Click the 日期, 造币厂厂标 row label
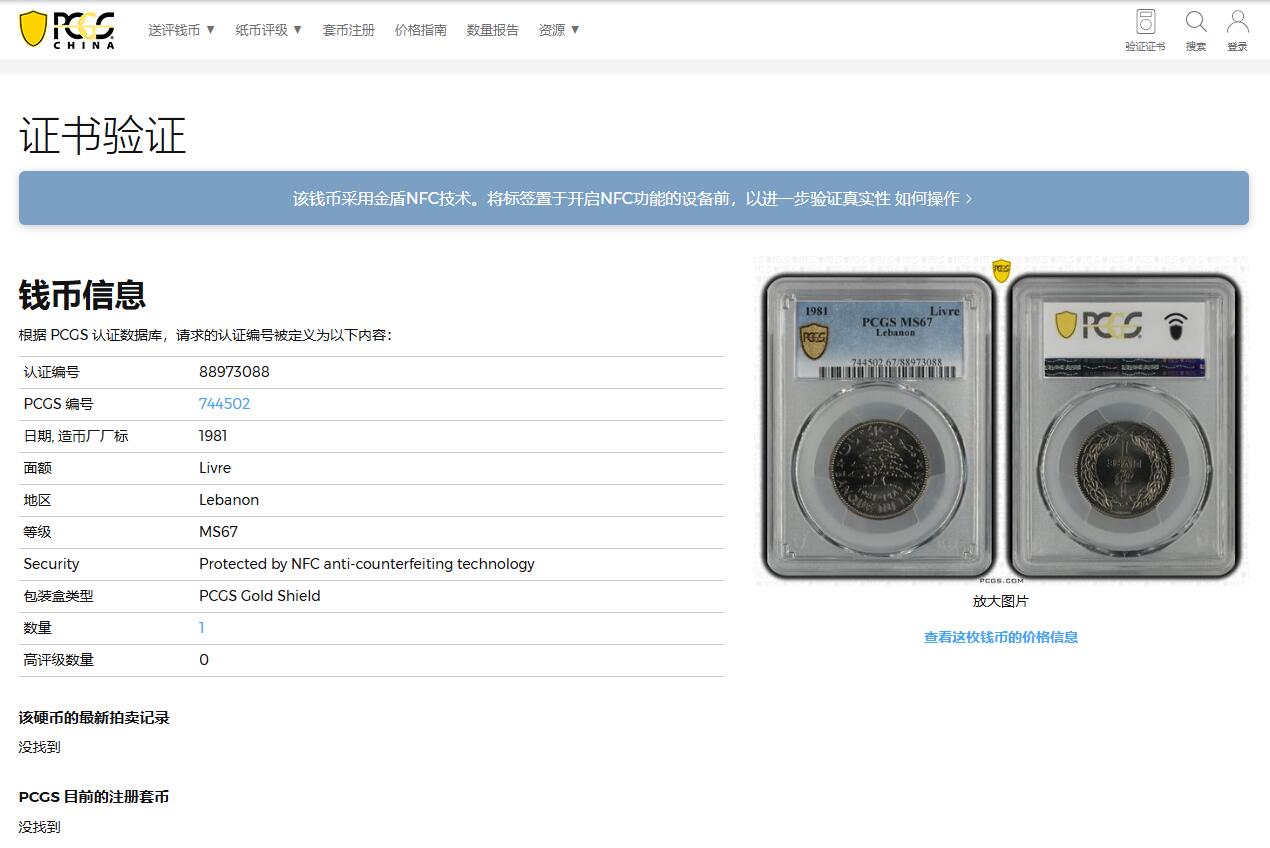This screenshot has width=1270, height=848. [x=76, y=436]
